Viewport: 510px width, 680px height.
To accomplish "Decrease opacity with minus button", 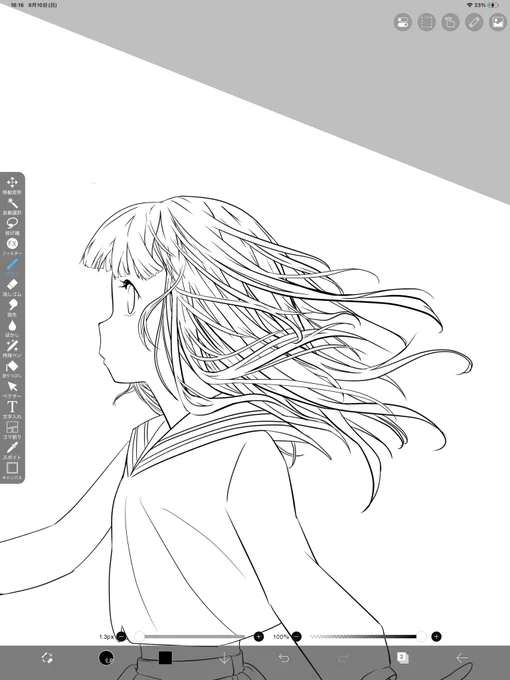I will [x=297, y=637].
